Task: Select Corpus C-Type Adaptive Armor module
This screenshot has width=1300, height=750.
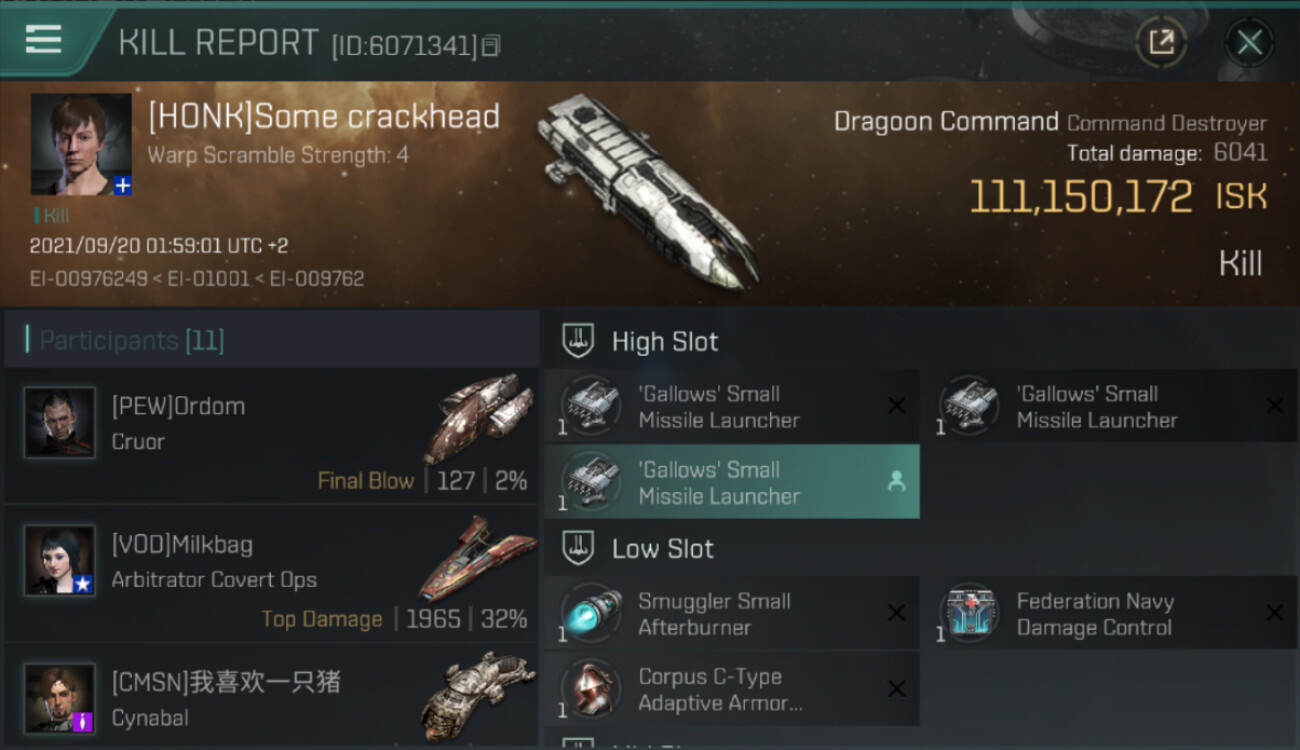Action: click(x=732, y=689)
